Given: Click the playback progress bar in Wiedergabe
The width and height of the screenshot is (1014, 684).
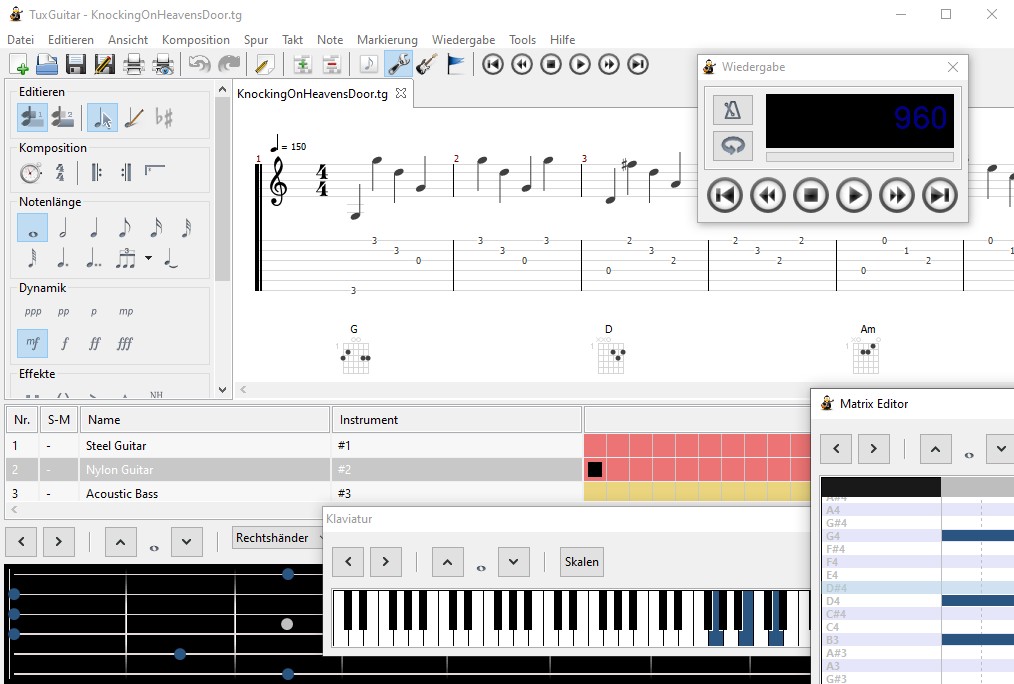Looking at the screenshot, I should (x=859, y=157).
